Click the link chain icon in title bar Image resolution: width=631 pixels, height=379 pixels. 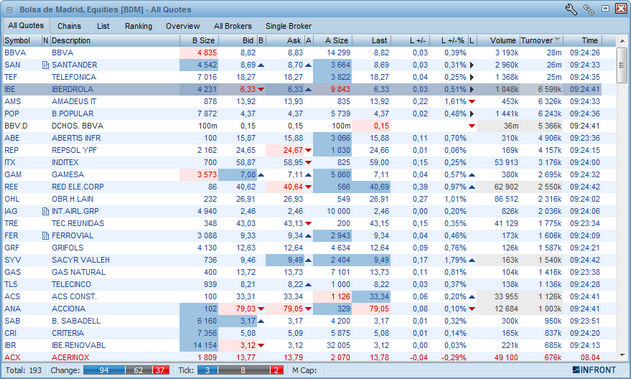(x=589, y=9)
